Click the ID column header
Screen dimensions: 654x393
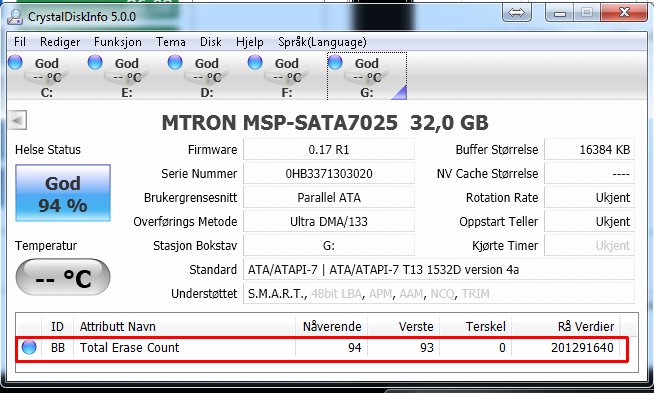click(58, 326)
